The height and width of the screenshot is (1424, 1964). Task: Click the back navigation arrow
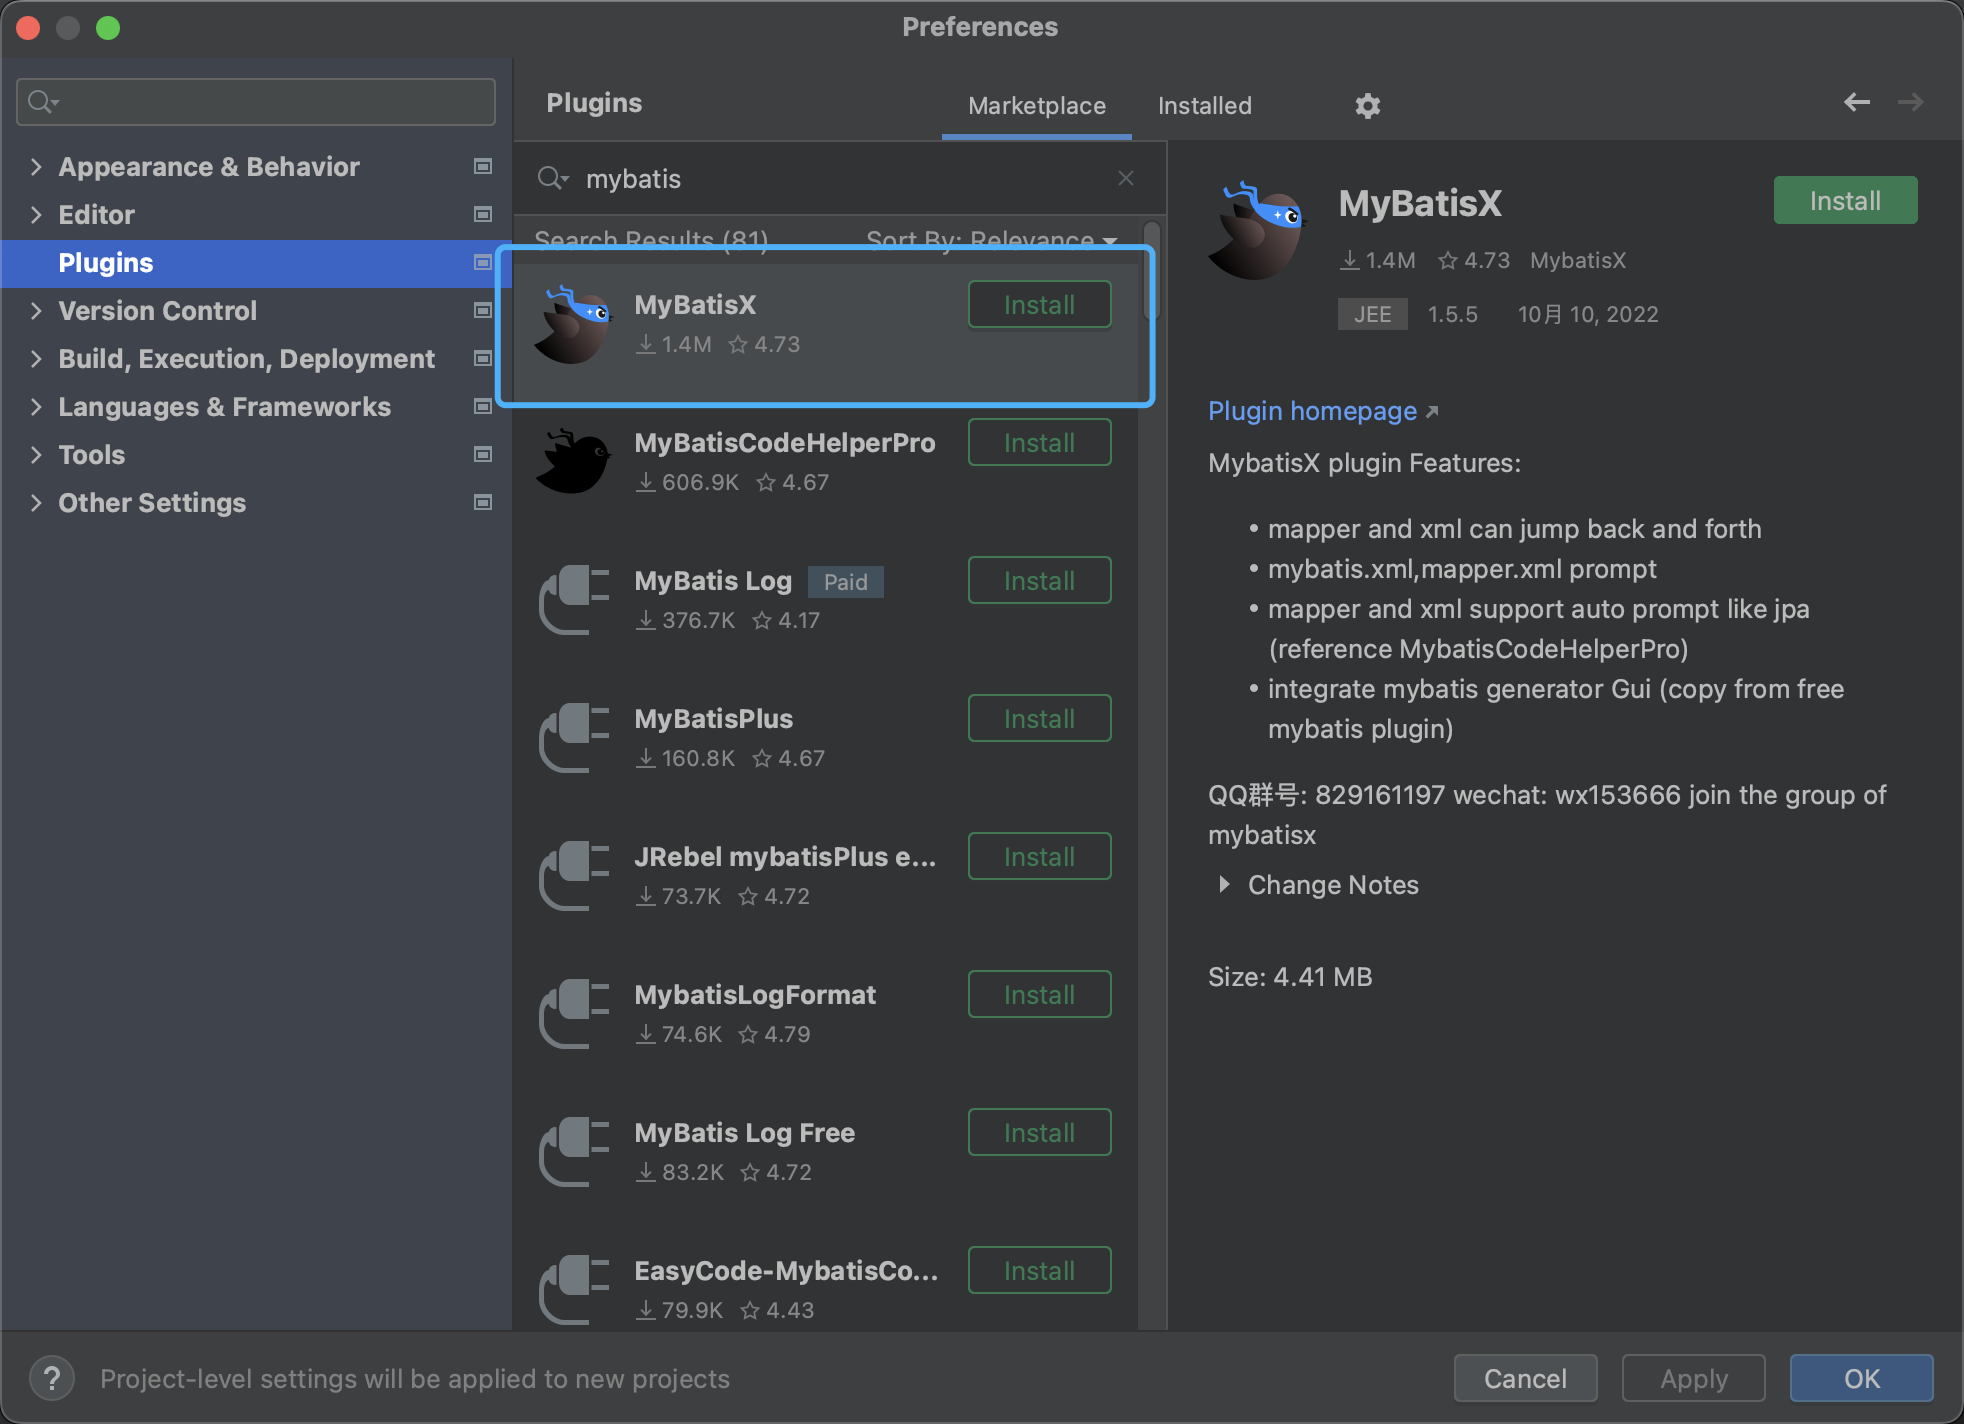click(x=1856, y=102)
